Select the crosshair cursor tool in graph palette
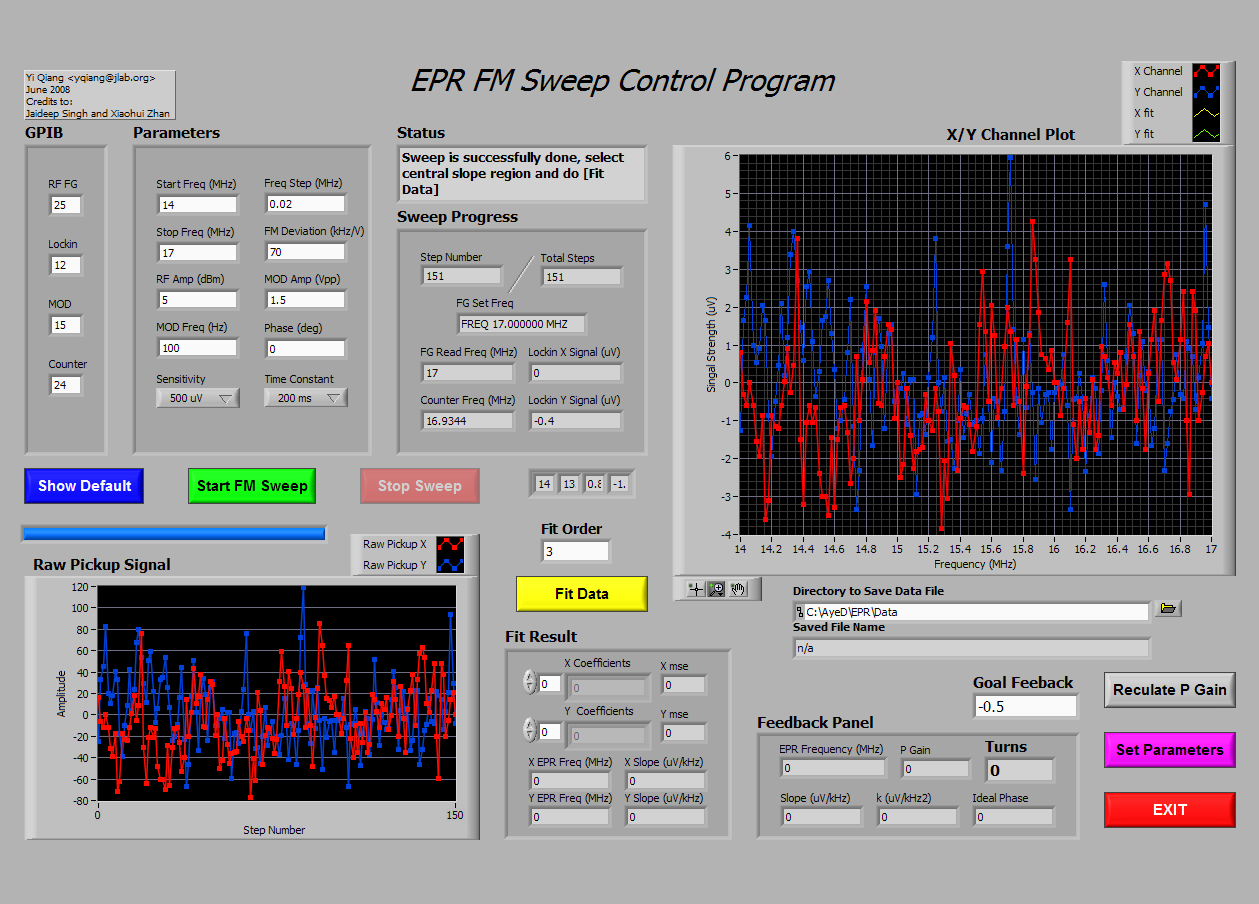 pyautogui.click(x=696, y=589)
